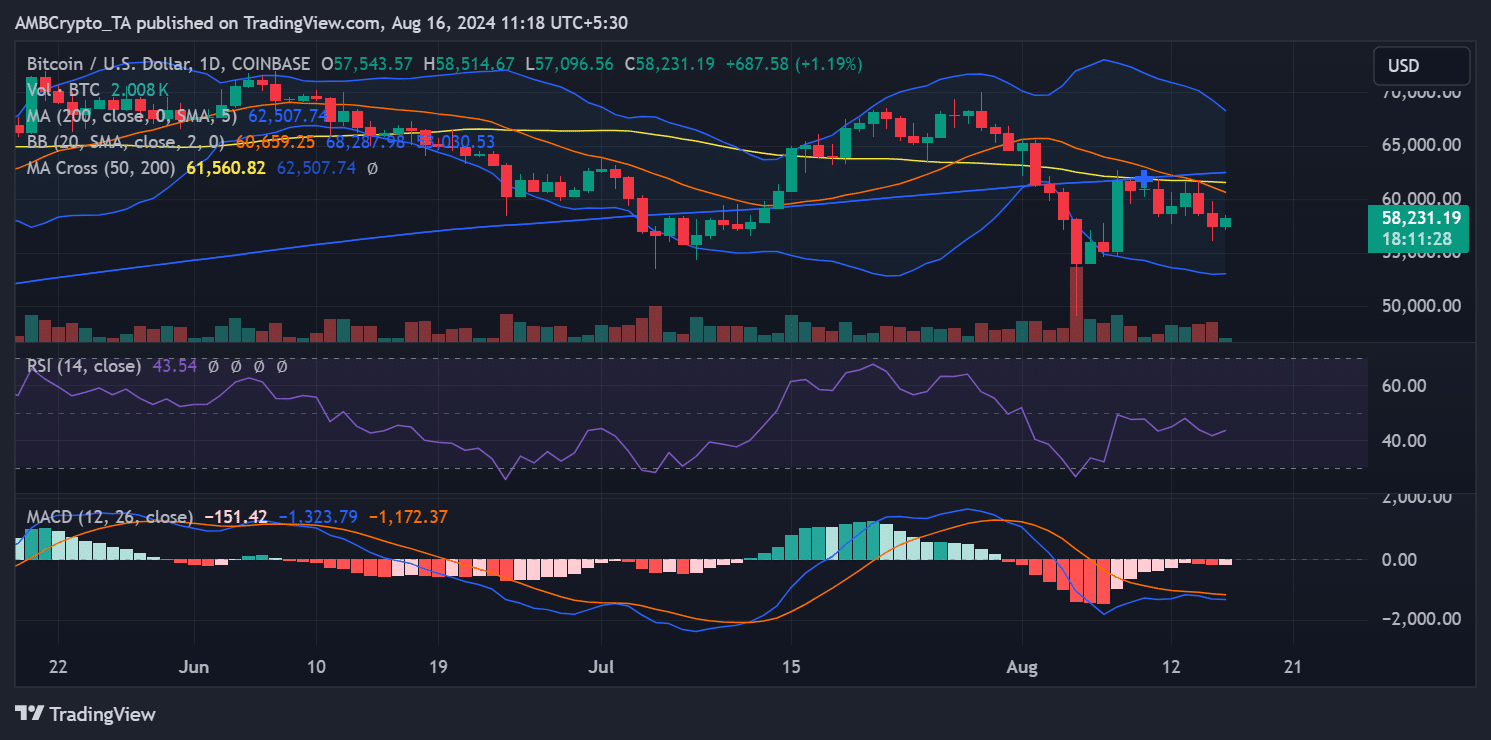Click the 2,000.00 MACD axis label
Viewport: 1491px width, 740px height.
[x=1419, y=497]
